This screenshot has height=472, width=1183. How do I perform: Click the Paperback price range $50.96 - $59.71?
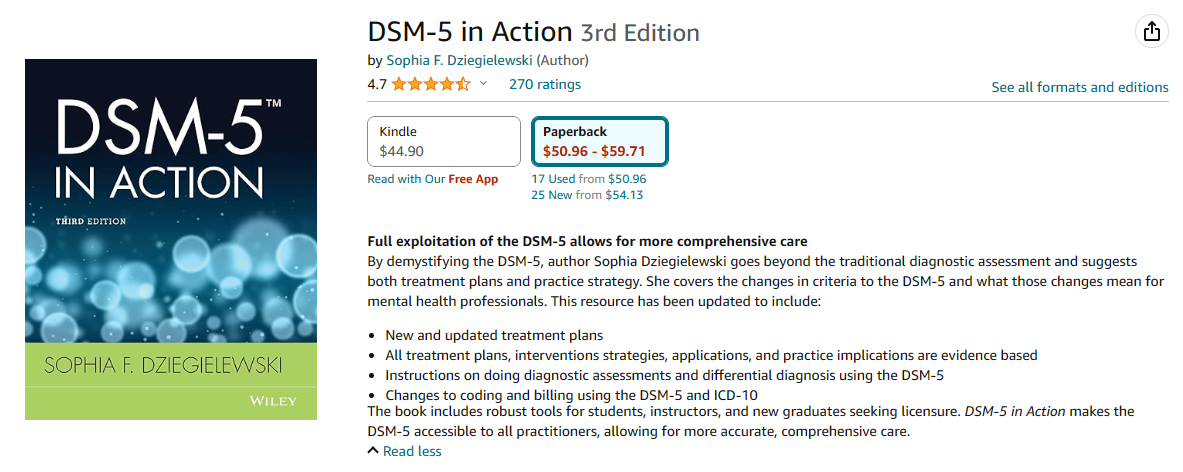[595, 151]
